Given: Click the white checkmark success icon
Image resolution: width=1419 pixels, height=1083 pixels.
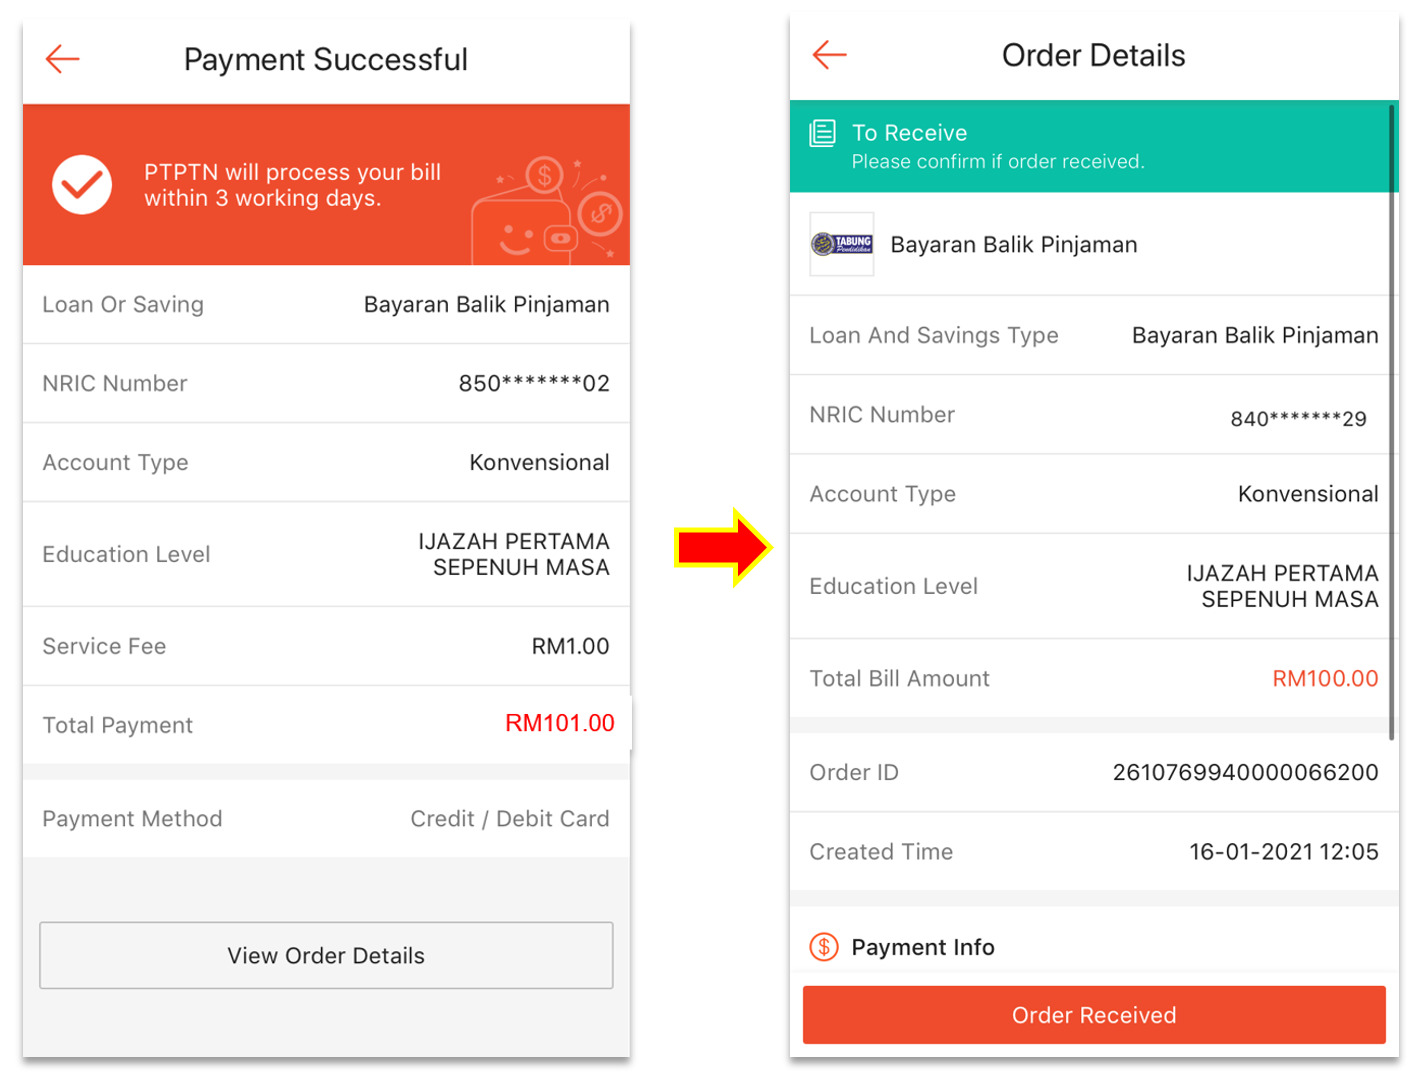Looking at the screenshot, I should [x=82, y=185].
